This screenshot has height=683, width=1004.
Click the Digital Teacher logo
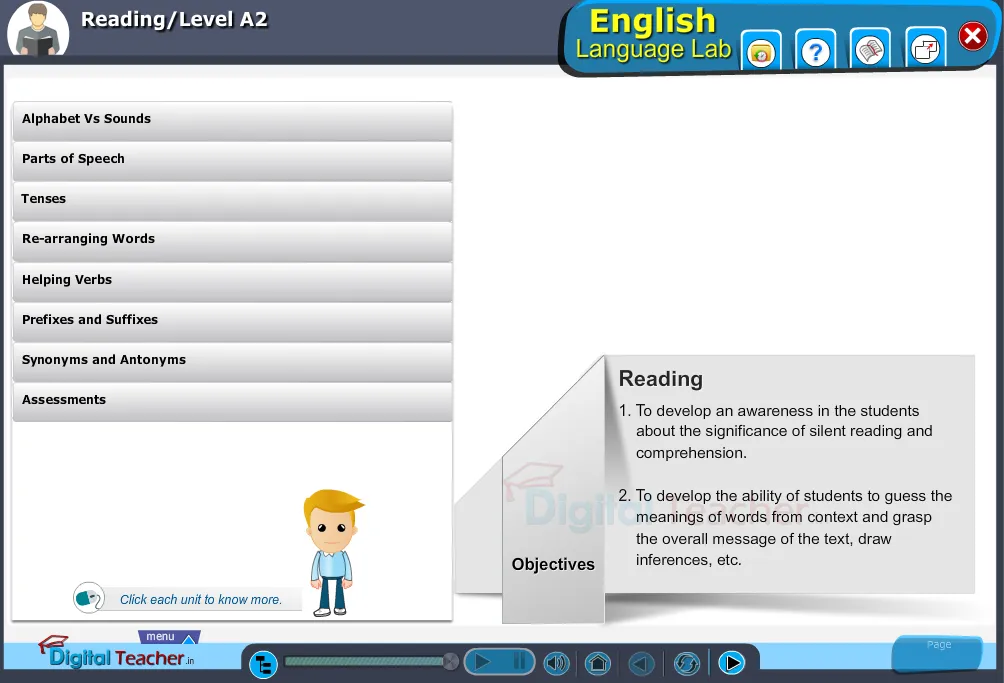click(x=117, y=653)
